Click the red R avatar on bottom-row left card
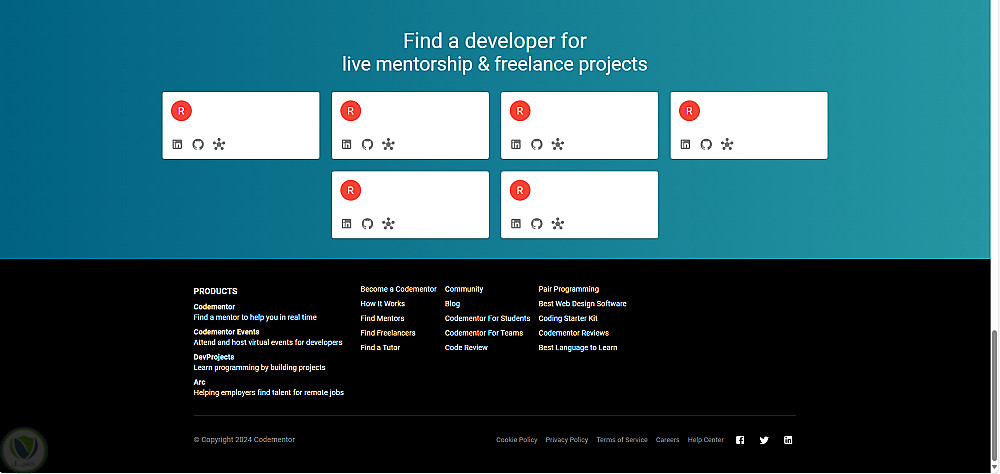1000x474 pixels. pos(351,190)
